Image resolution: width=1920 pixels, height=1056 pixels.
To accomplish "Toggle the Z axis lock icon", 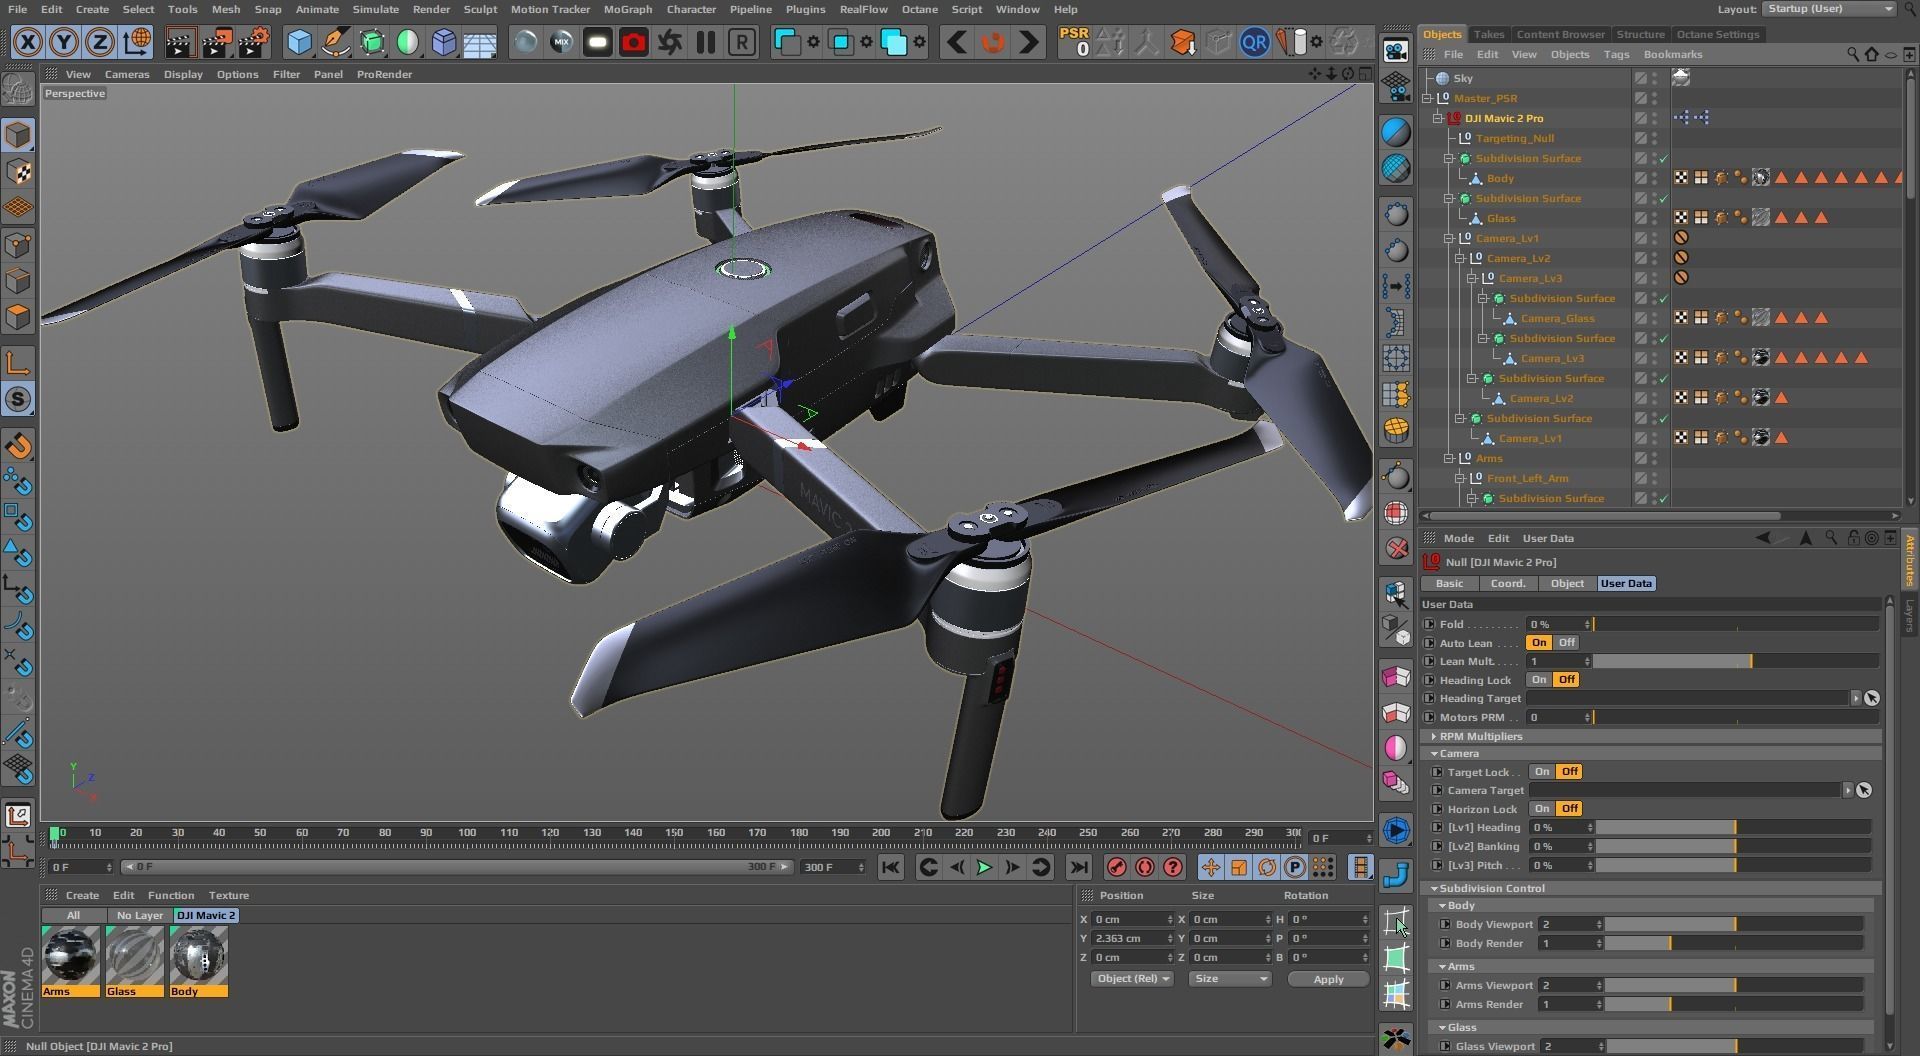I will click(x=100, y=42).
